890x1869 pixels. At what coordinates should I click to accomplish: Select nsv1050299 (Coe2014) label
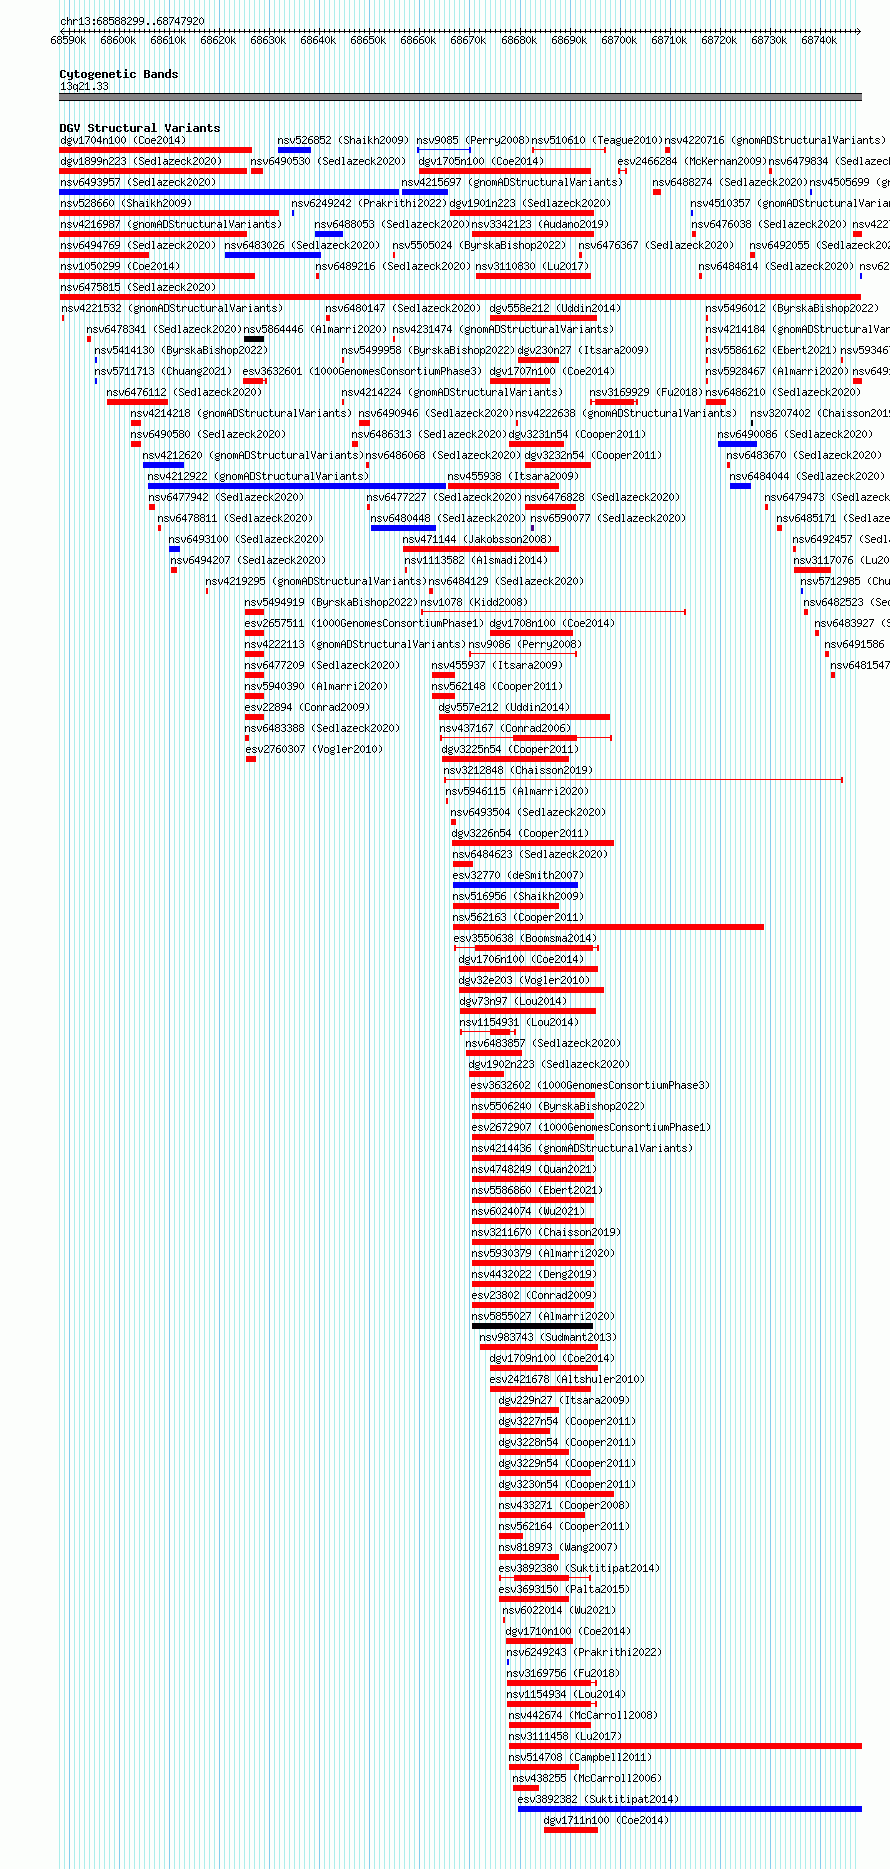click(119, 266)
